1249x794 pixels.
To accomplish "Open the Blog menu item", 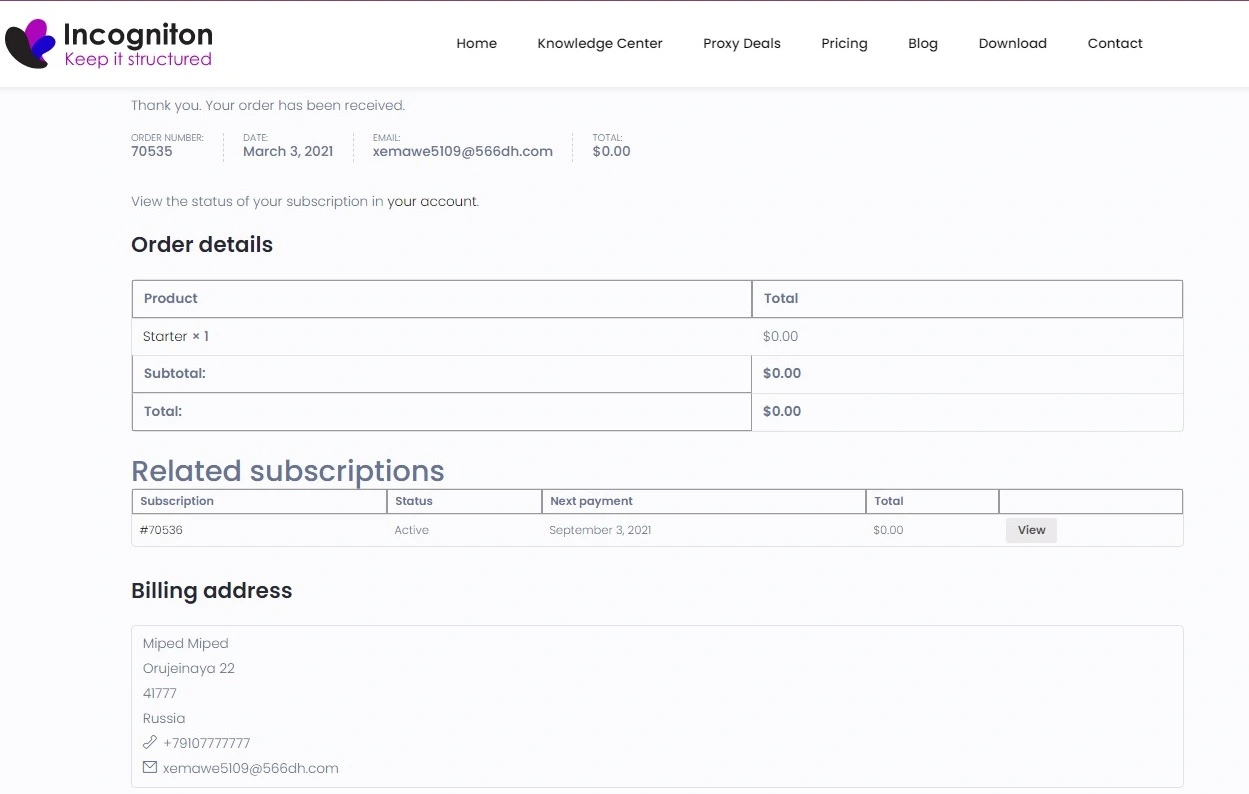I will point(923,43).
